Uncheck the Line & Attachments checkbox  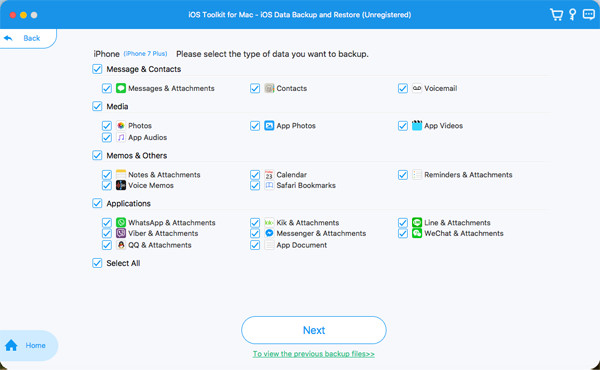(x=403, y=223)
